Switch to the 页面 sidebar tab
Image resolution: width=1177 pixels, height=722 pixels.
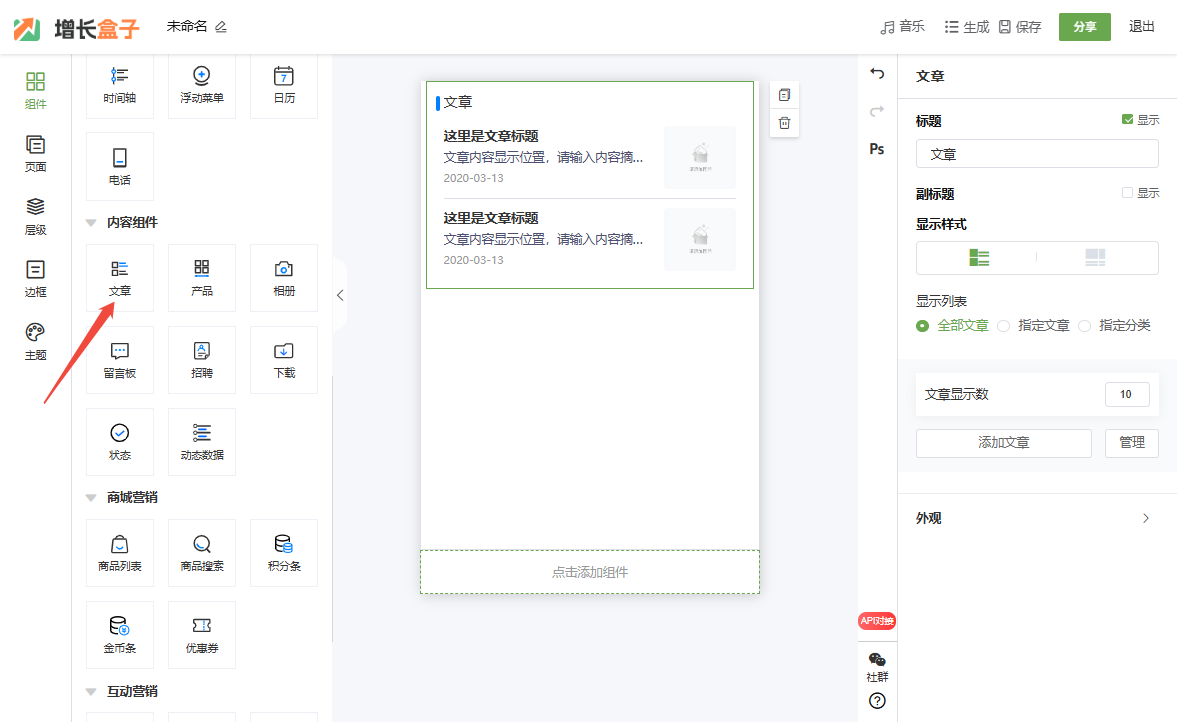tap(35, 153)
